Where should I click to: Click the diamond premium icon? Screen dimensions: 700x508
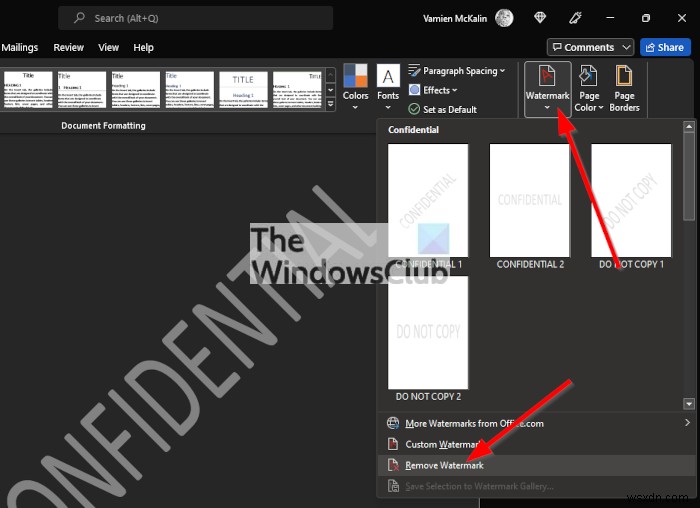(540, 18)
